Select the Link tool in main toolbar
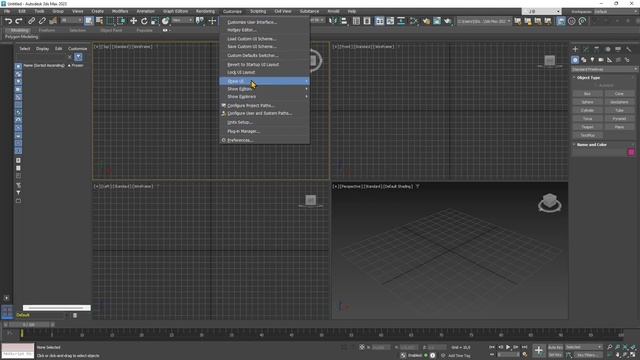640x360 pixels. [31, 21]
